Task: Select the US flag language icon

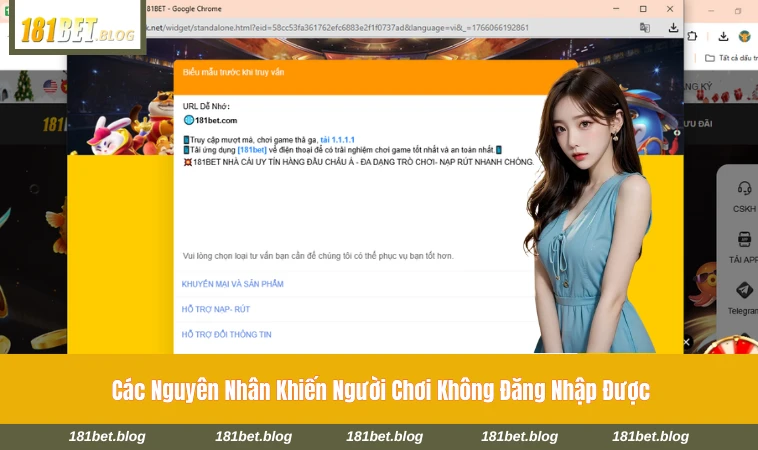Action: click(x=50, y=86)
